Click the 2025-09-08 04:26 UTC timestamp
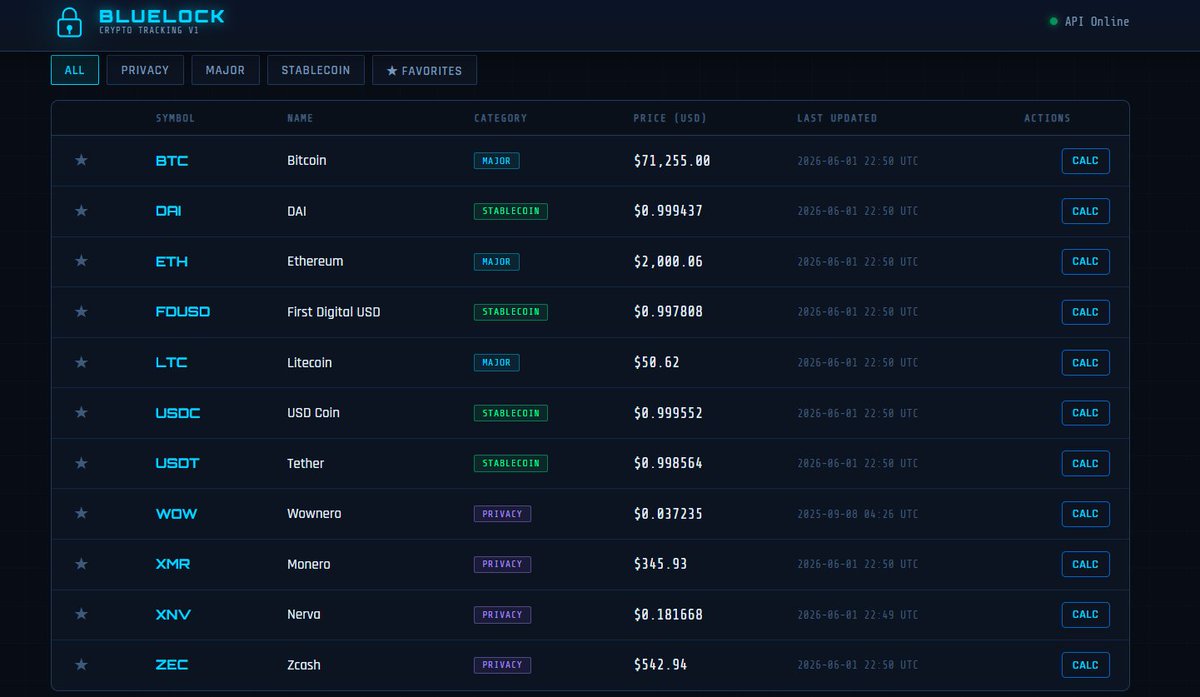1200x697 pixels. click(857, 514)
